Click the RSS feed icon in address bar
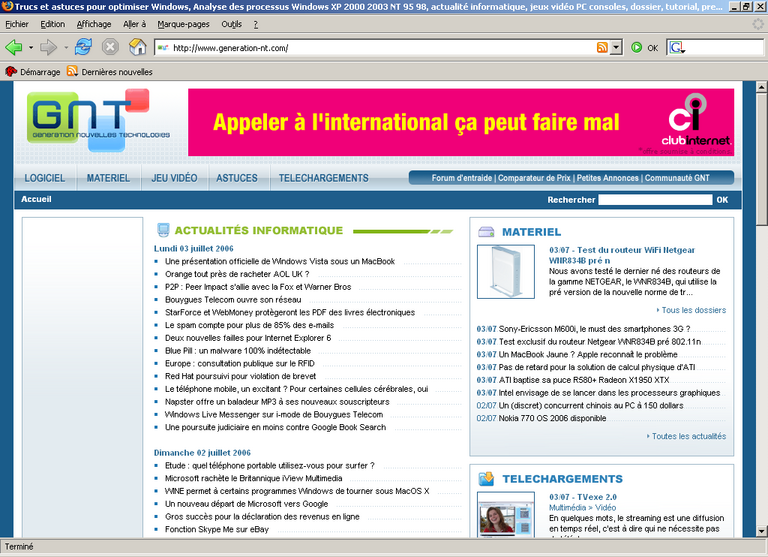The width and height of the screenshot is (768, 557). [x=602, y=48]
